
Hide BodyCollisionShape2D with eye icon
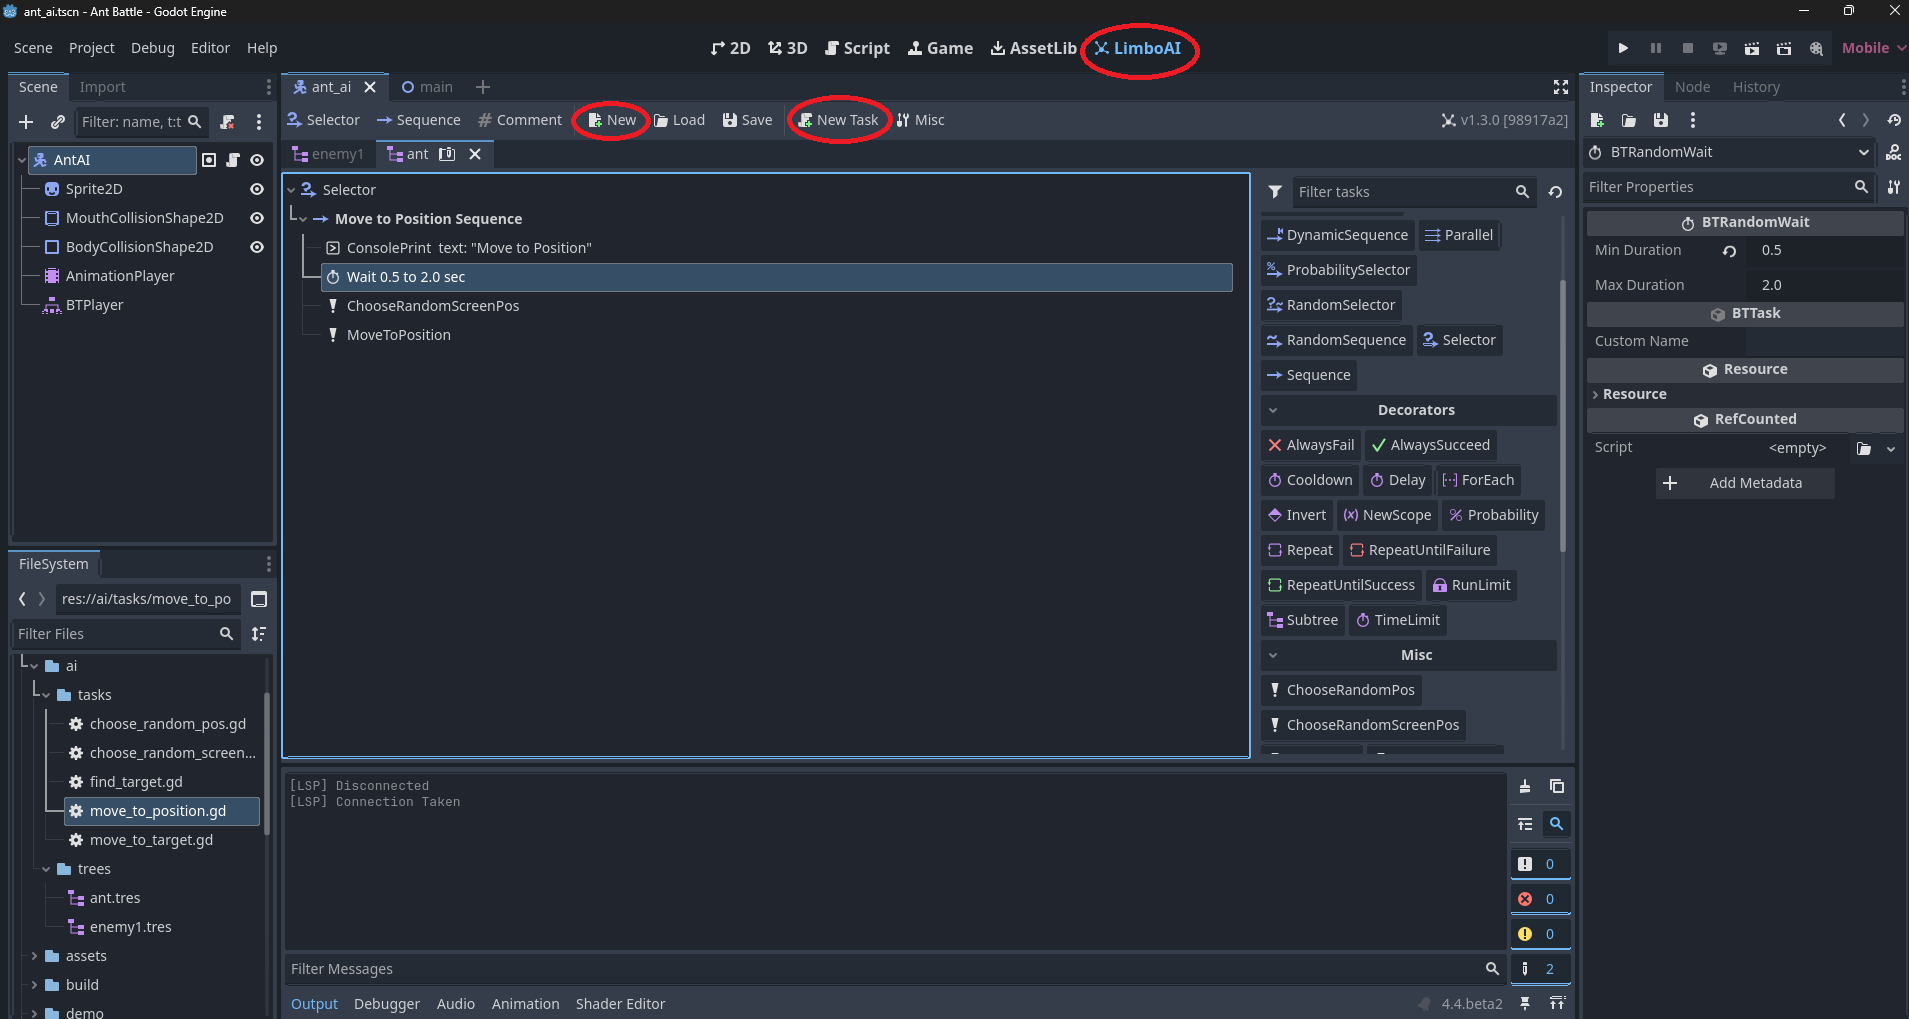pos(257,247)
